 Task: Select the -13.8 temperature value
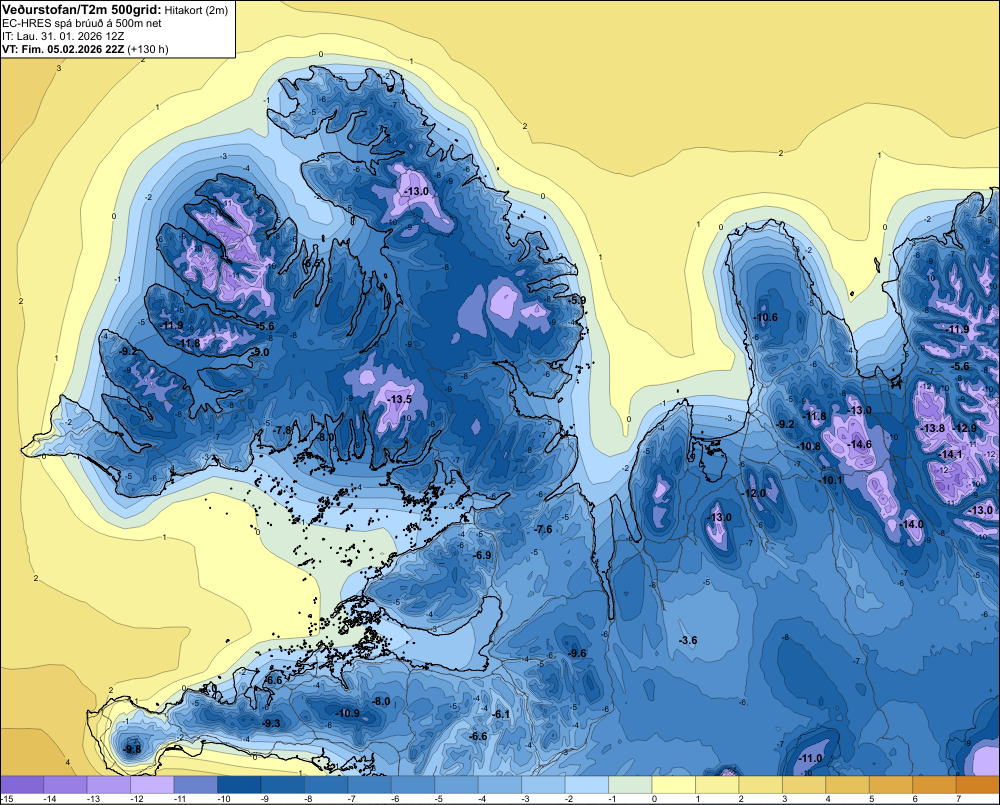point(934,428)
